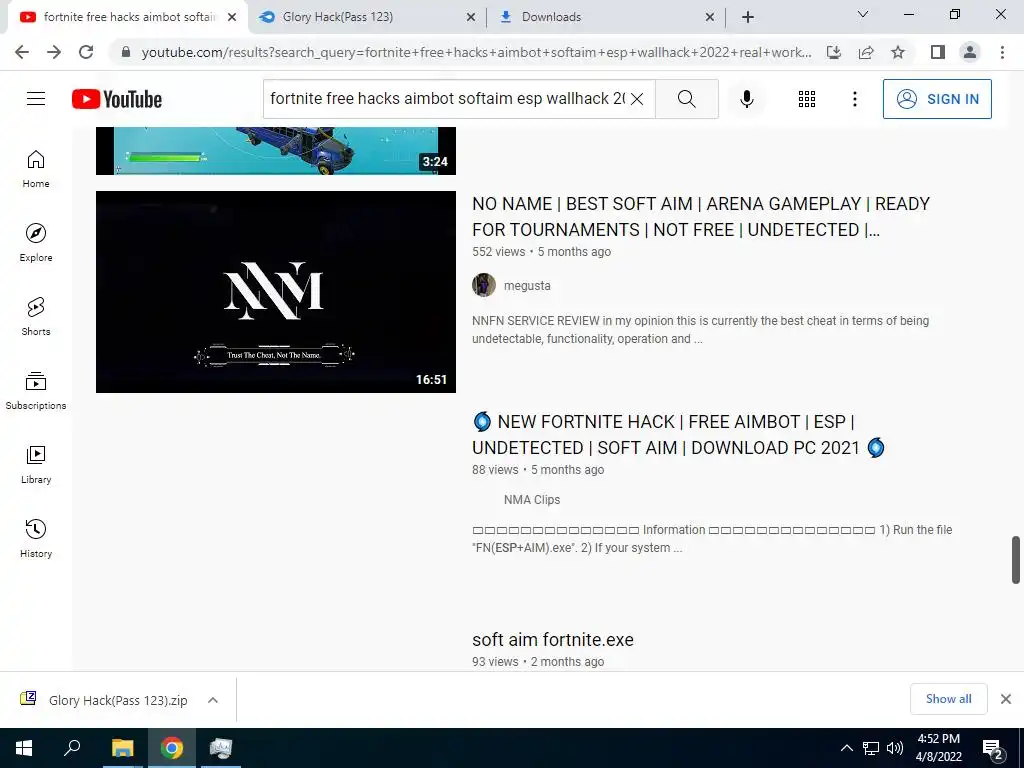
Task: Reload the current page
Action: [86, 52]
